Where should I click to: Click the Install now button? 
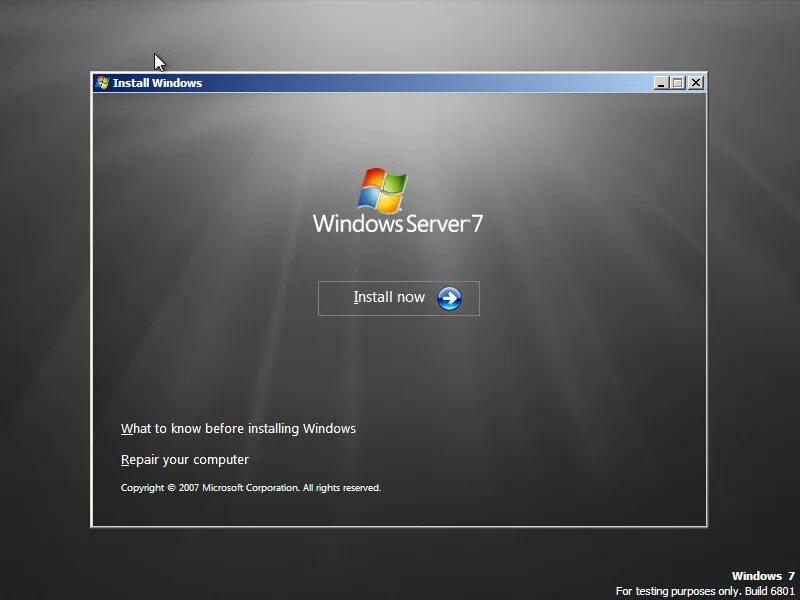[398, 298]
